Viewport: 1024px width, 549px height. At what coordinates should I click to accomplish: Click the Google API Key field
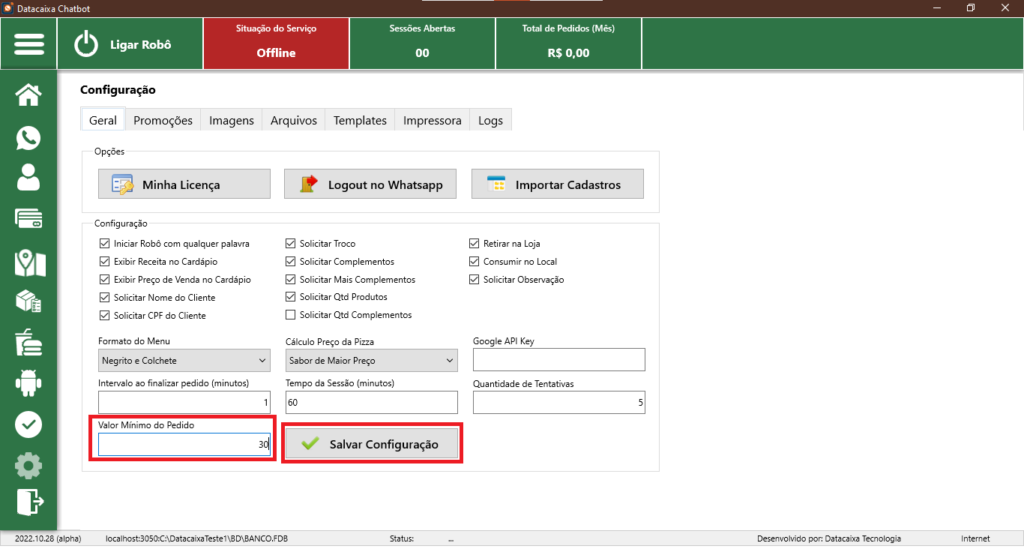click(x=559, y=360)
